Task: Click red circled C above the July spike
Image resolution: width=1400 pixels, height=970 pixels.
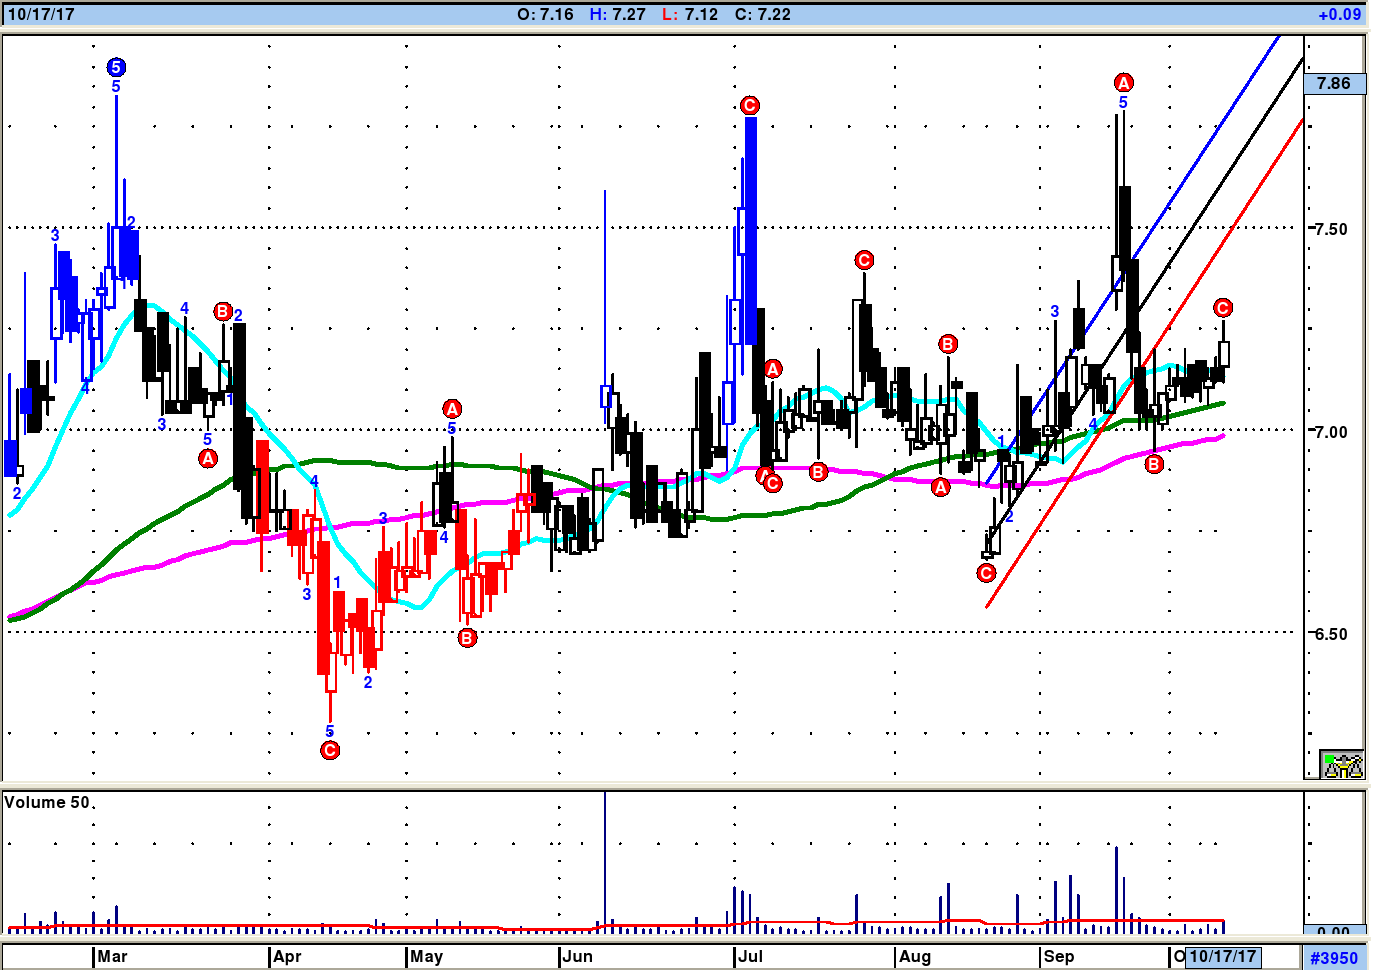Action: tap(750, 105)
